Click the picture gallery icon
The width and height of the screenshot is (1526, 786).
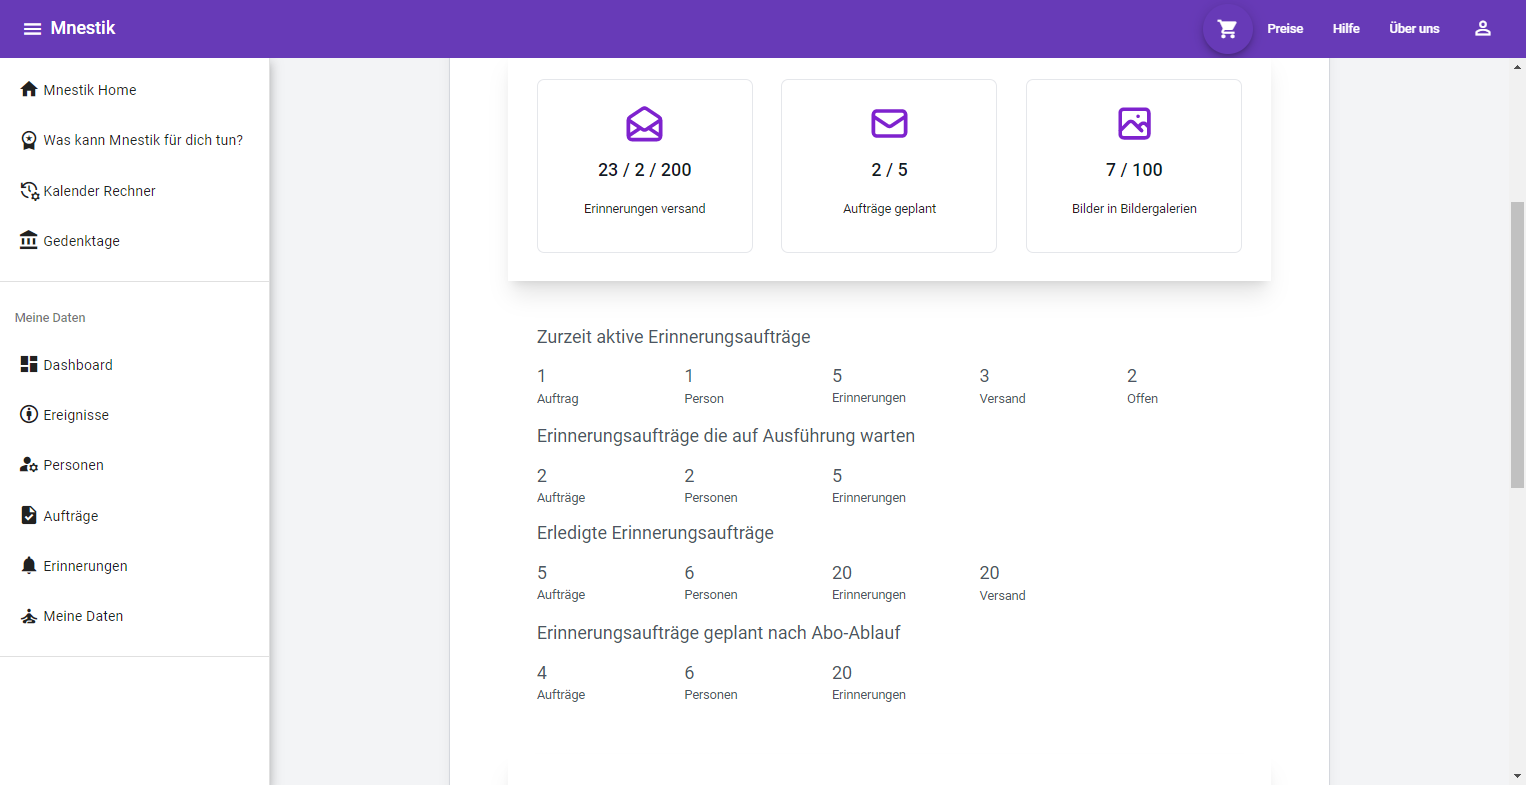pyautogui.click(x=1134, y=124)
